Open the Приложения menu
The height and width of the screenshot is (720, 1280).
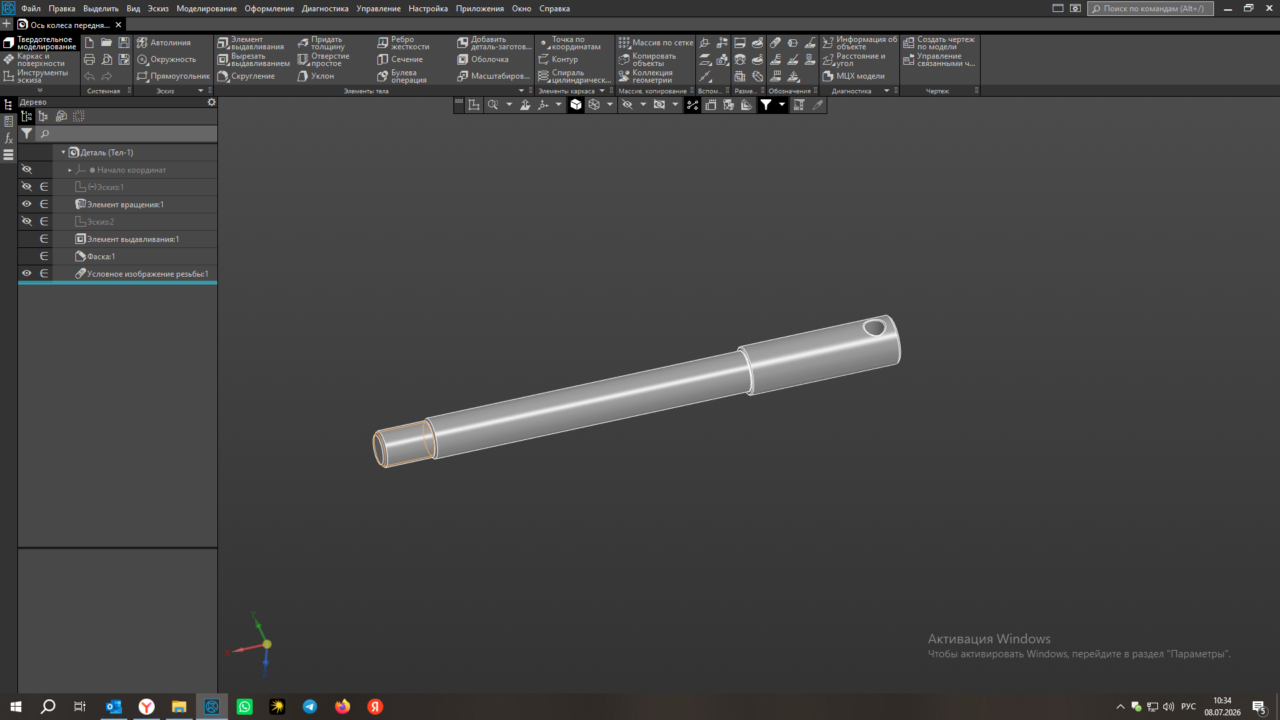pyautogui.click(x=480, y=8)
